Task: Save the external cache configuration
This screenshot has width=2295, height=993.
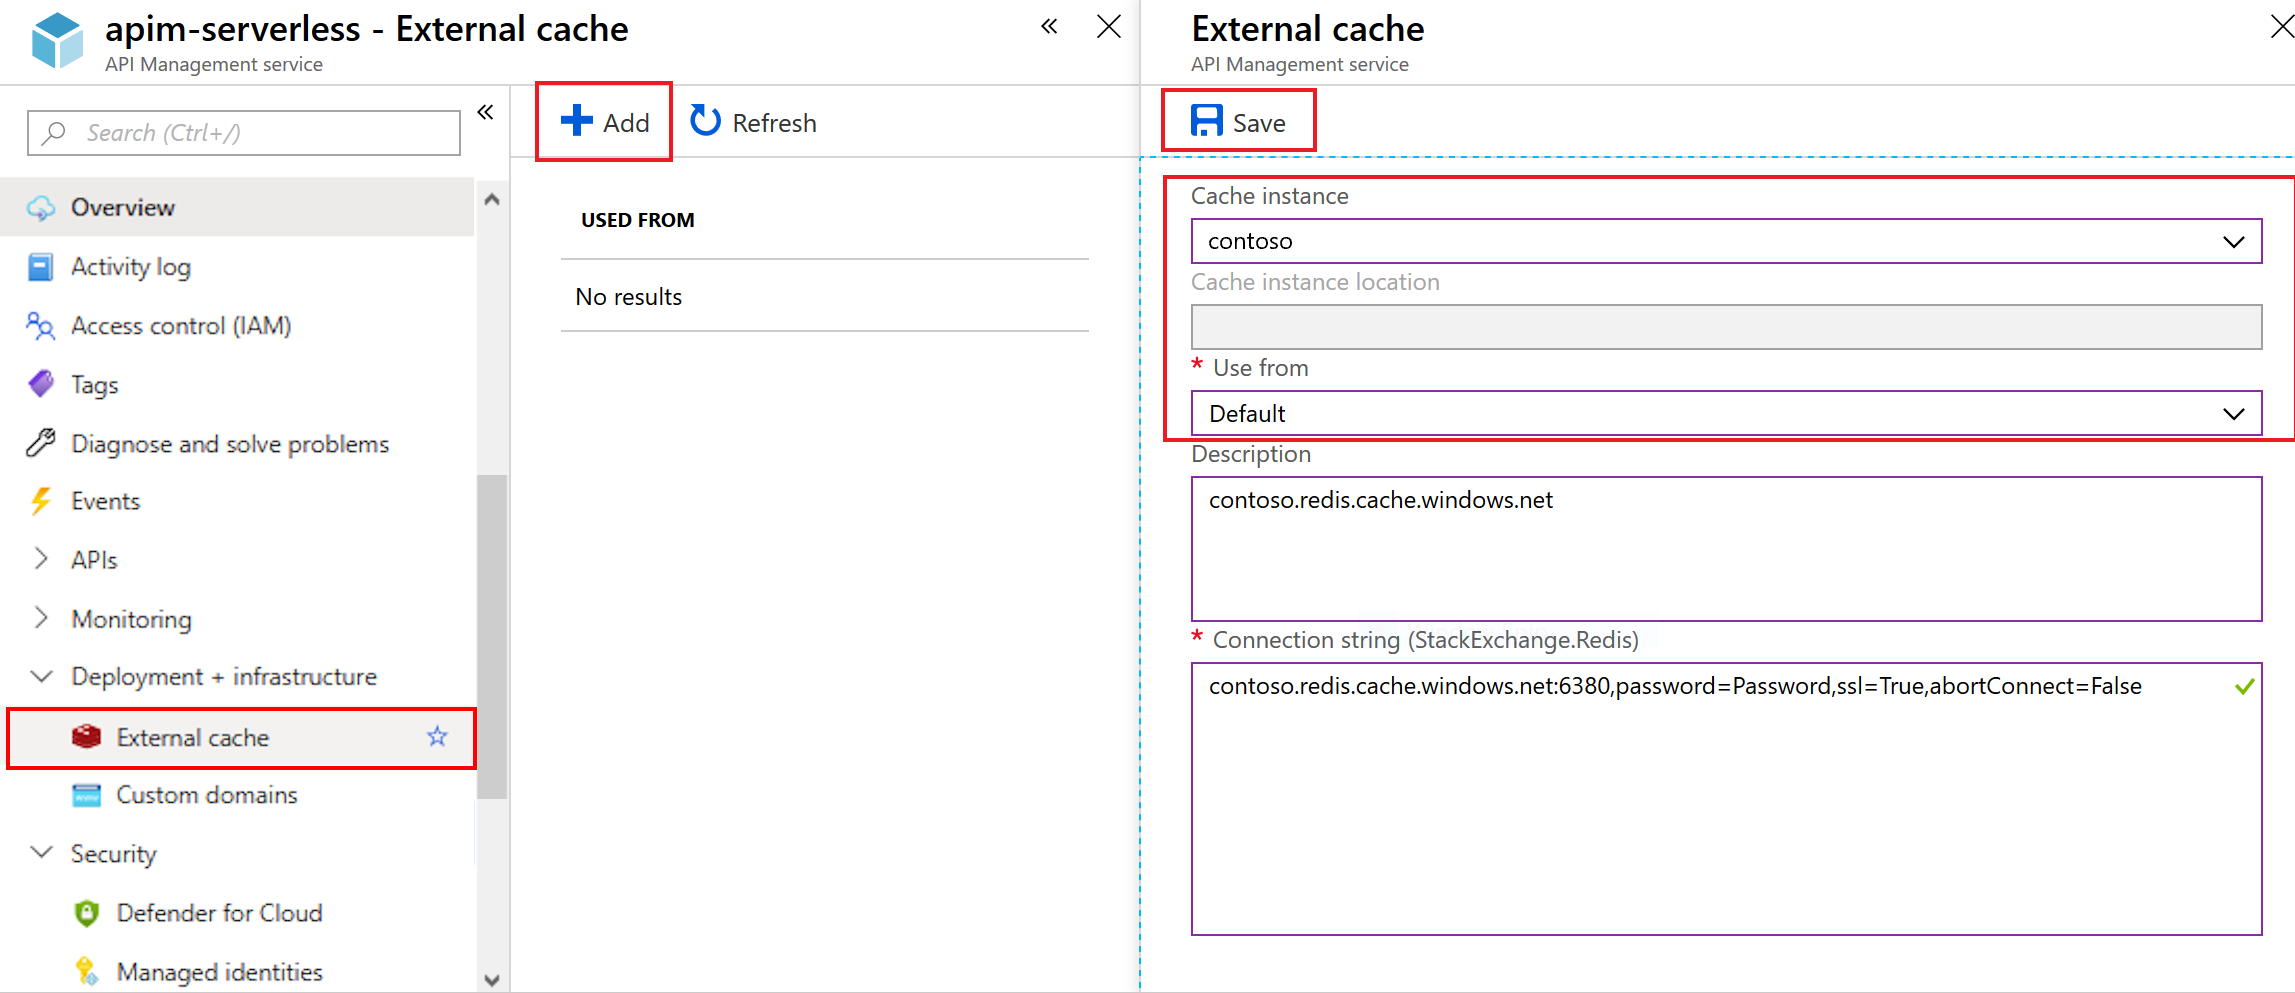Action: tap(1238, 121)
